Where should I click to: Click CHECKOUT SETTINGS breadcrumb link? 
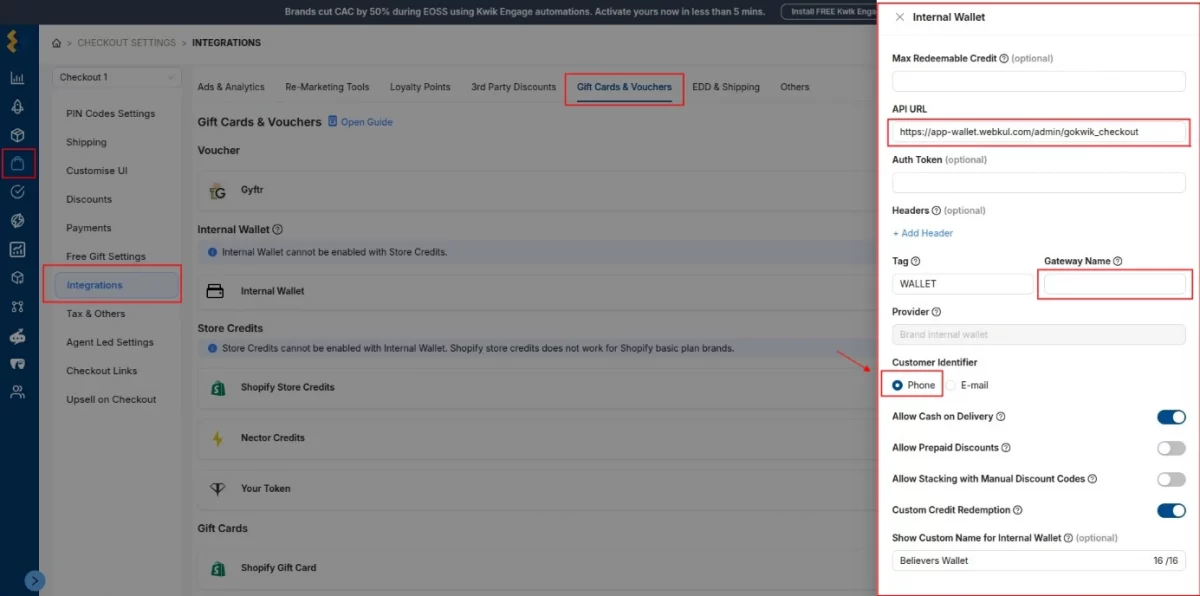pos(126,43)
